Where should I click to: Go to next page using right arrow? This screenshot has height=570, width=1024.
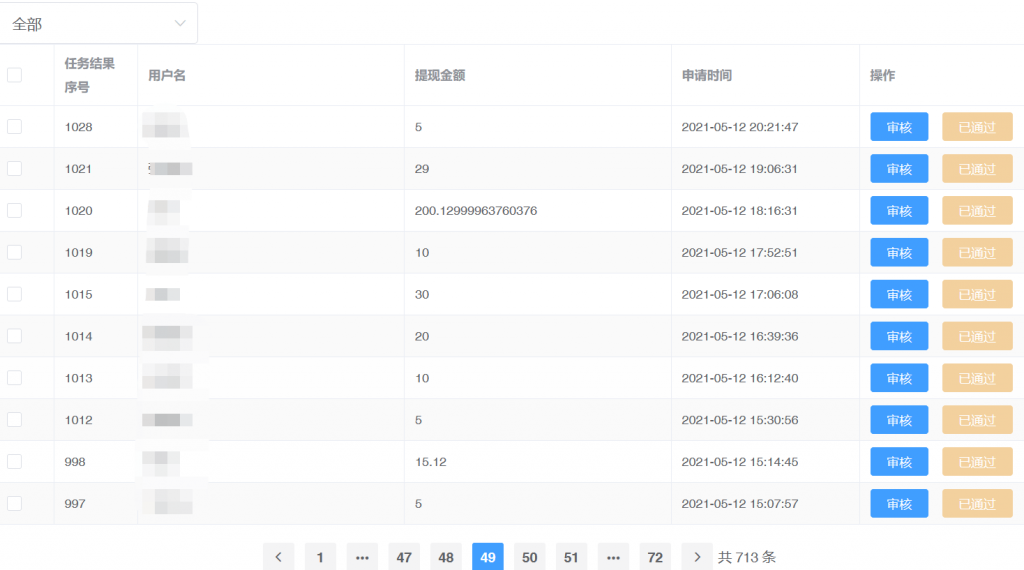click(x=697, y=557)
